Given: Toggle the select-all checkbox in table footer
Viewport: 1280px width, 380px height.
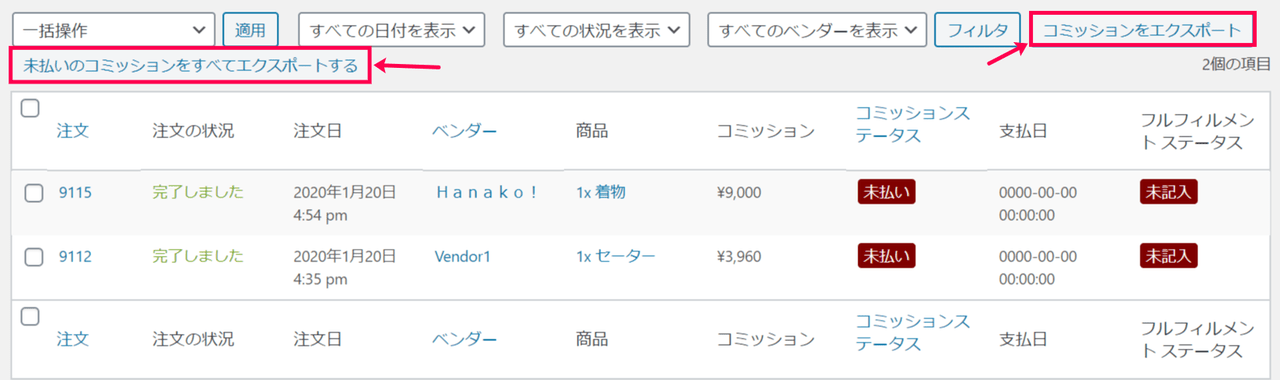Looking at the screenshot, I should (30, 316).
